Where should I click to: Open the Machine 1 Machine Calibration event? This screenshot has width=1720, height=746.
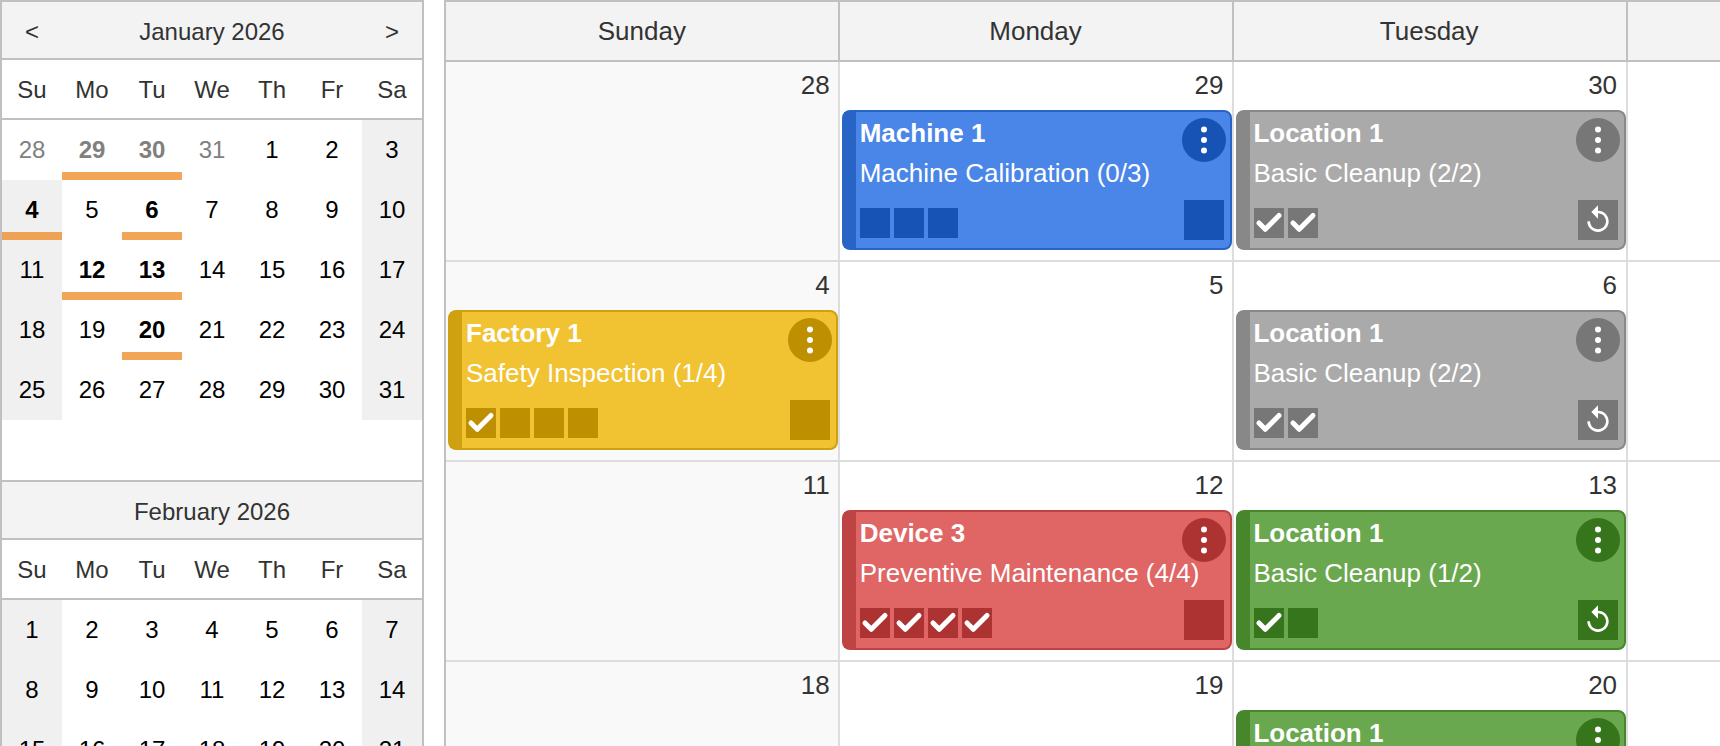point(1000,173)
